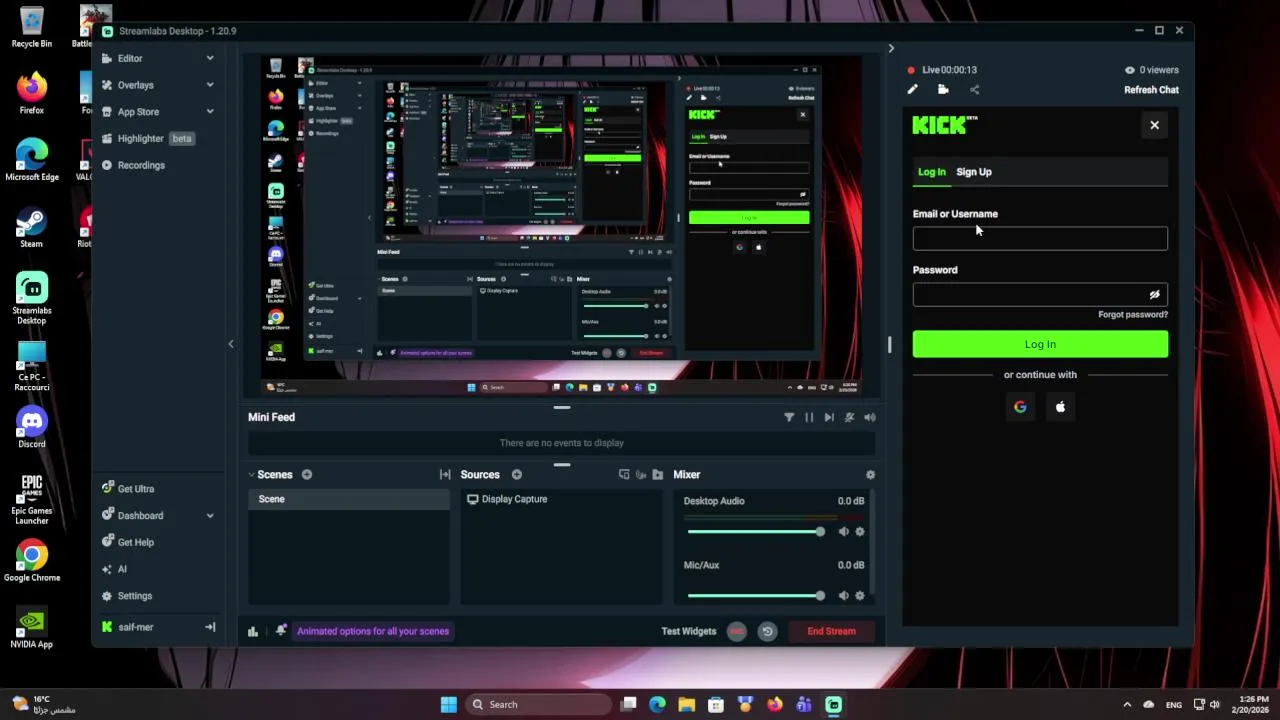Toggle muting of event alerts in Mini Feed
The width and height of the screenshot is (1280, 720).
click(x=850, y=418)
